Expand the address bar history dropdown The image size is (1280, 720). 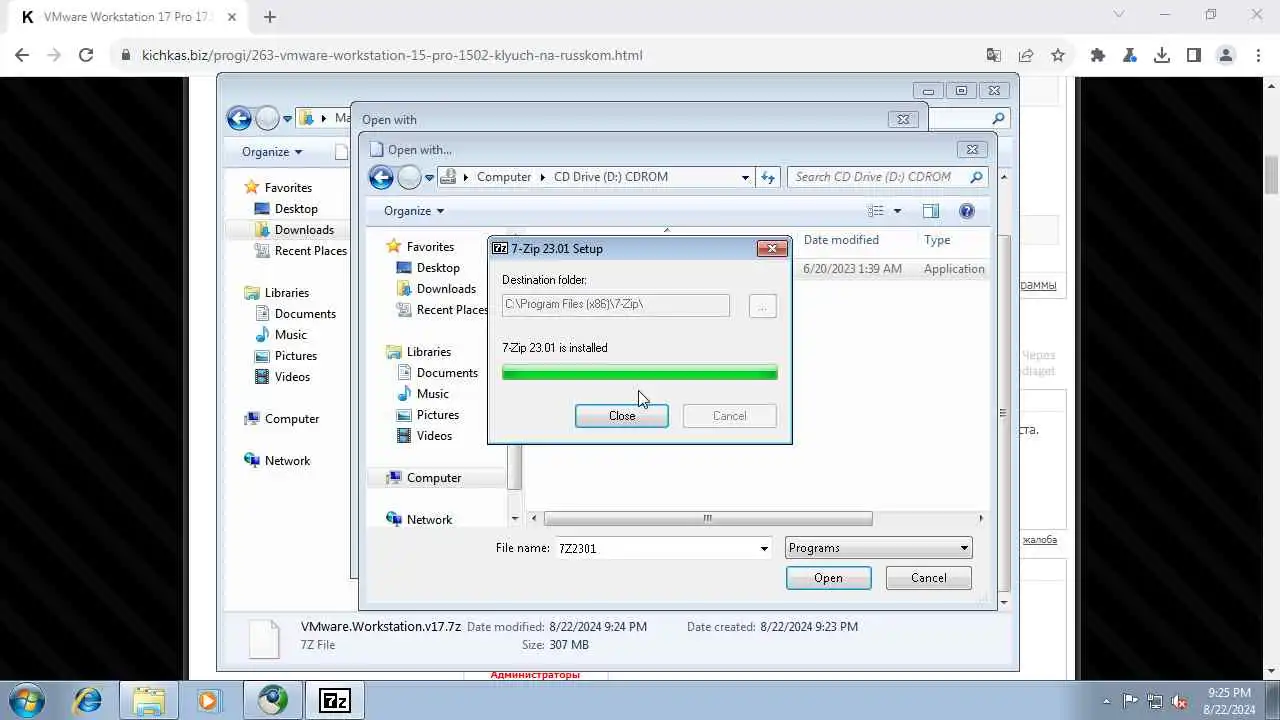click(x=745, y=177)
